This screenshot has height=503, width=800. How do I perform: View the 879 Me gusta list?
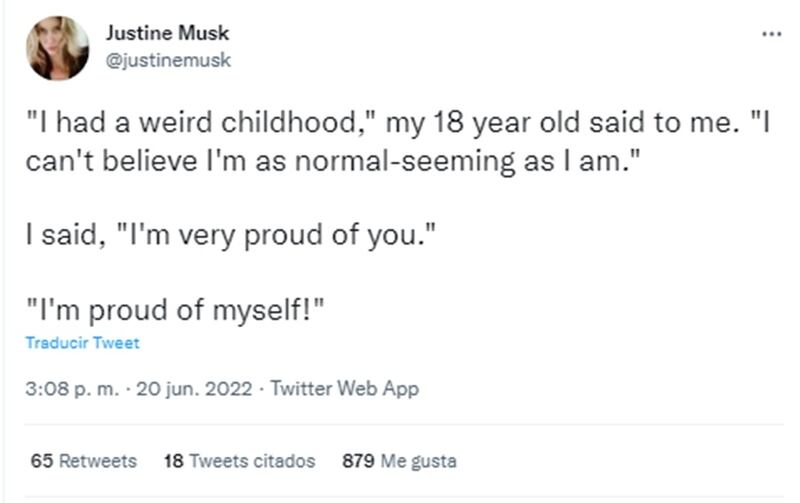click(399, 461)
